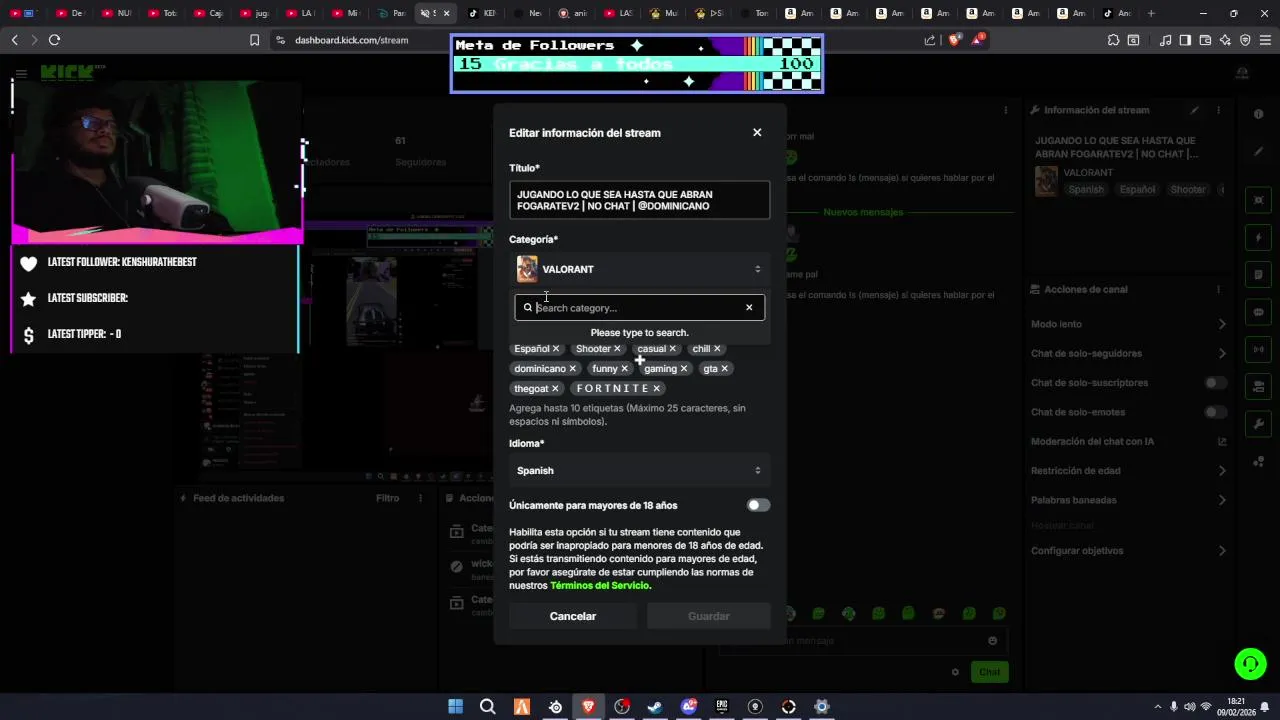The height and width of the screenshot is (720, 1280).
Task: Open the Términos del Servicio link
Action: click(600, 585)
